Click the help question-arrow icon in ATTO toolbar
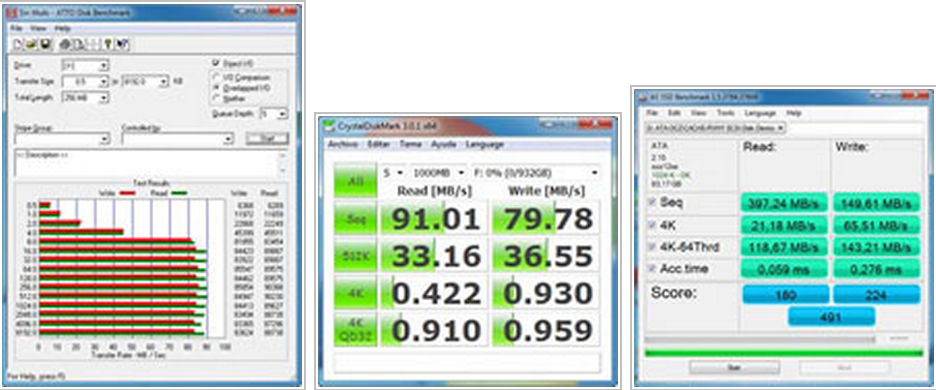This screenshot has height=390, width=936. point(122,44)
